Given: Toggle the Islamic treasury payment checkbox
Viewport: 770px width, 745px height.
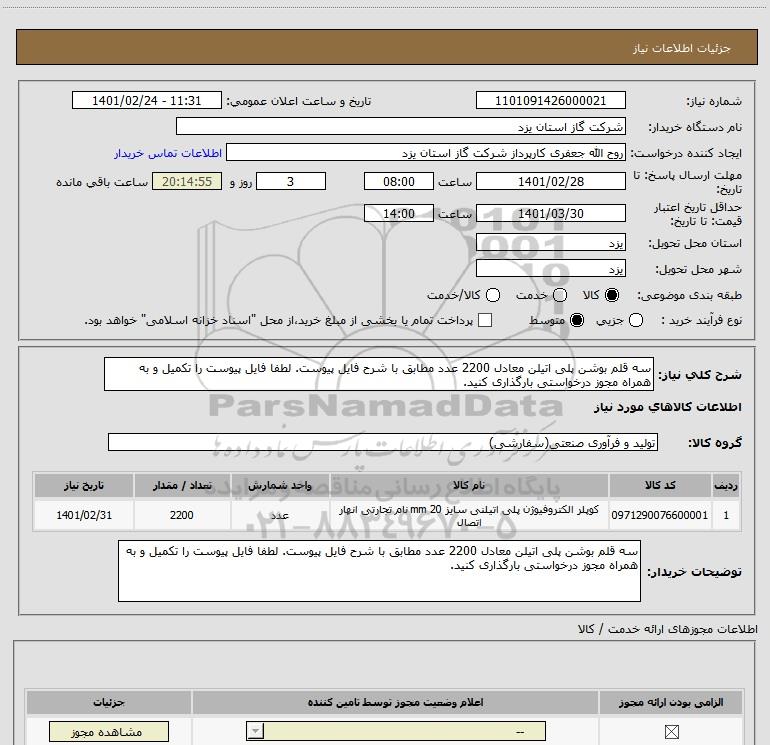Looking at the screenshot, I should (485, 320).
